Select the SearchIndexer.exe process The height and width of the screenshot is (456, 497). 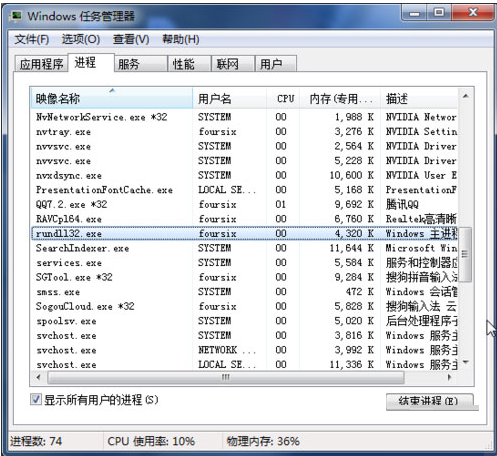244,248
